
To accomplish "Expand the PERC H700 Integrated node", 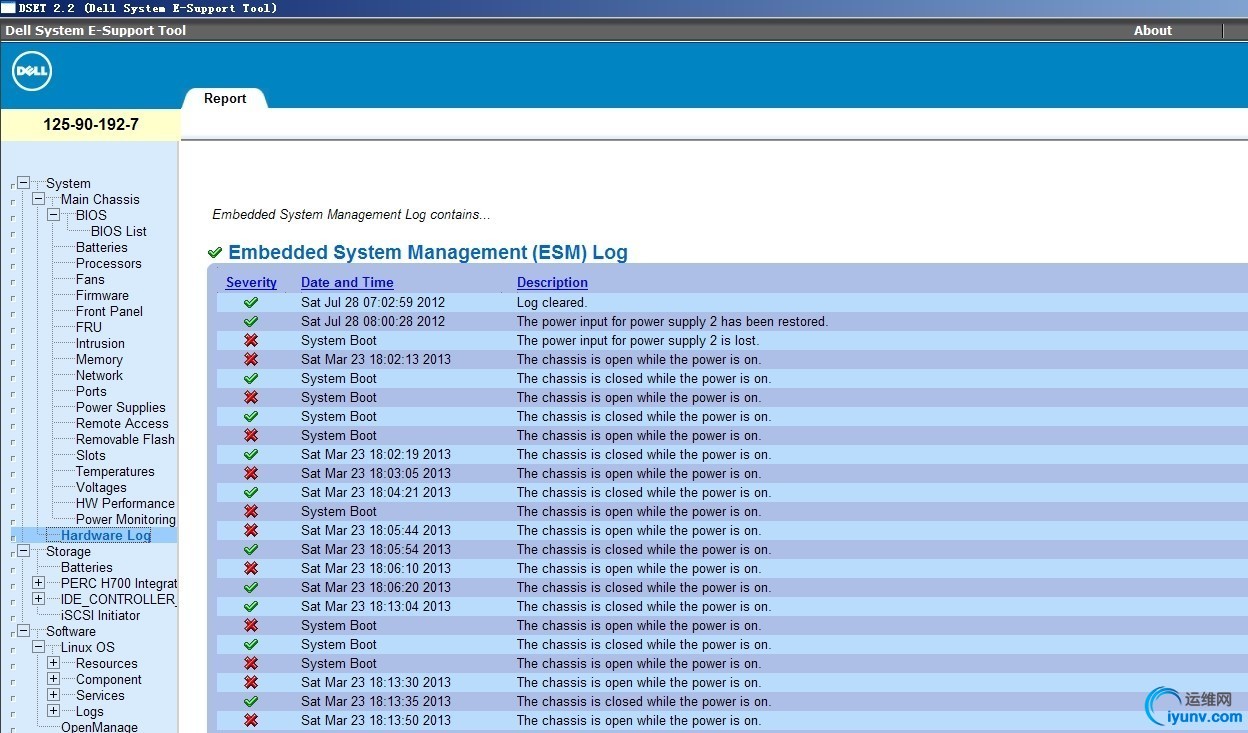I will [38, 583].
